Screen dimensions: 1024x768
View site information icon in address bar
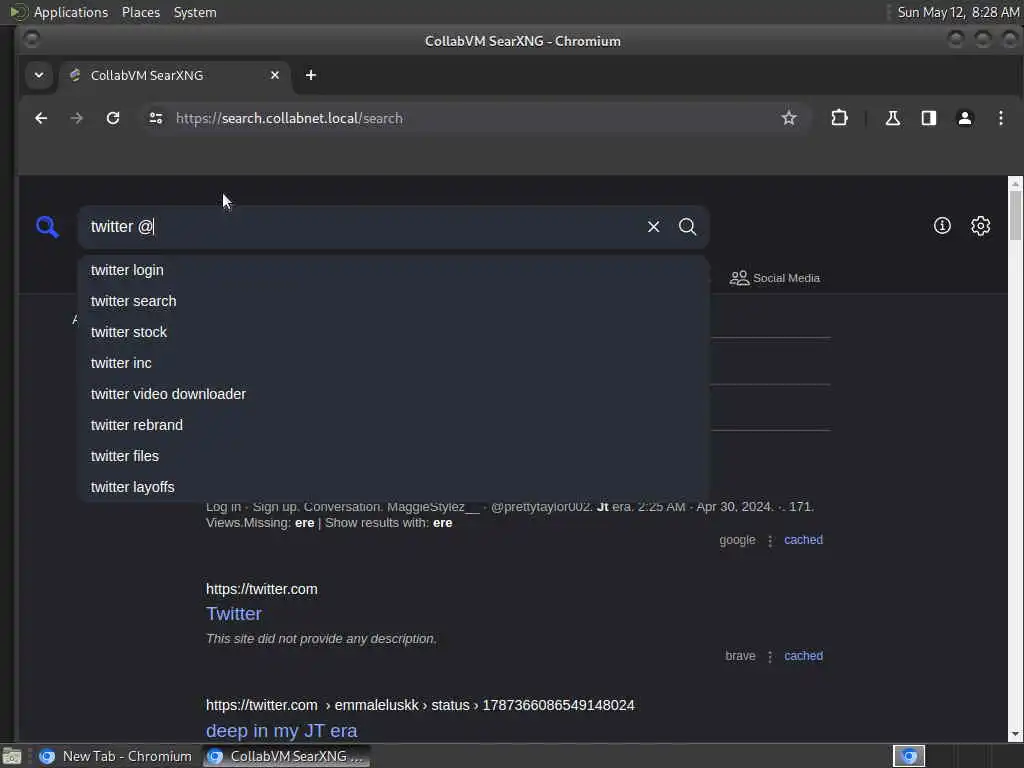(155, 118)
